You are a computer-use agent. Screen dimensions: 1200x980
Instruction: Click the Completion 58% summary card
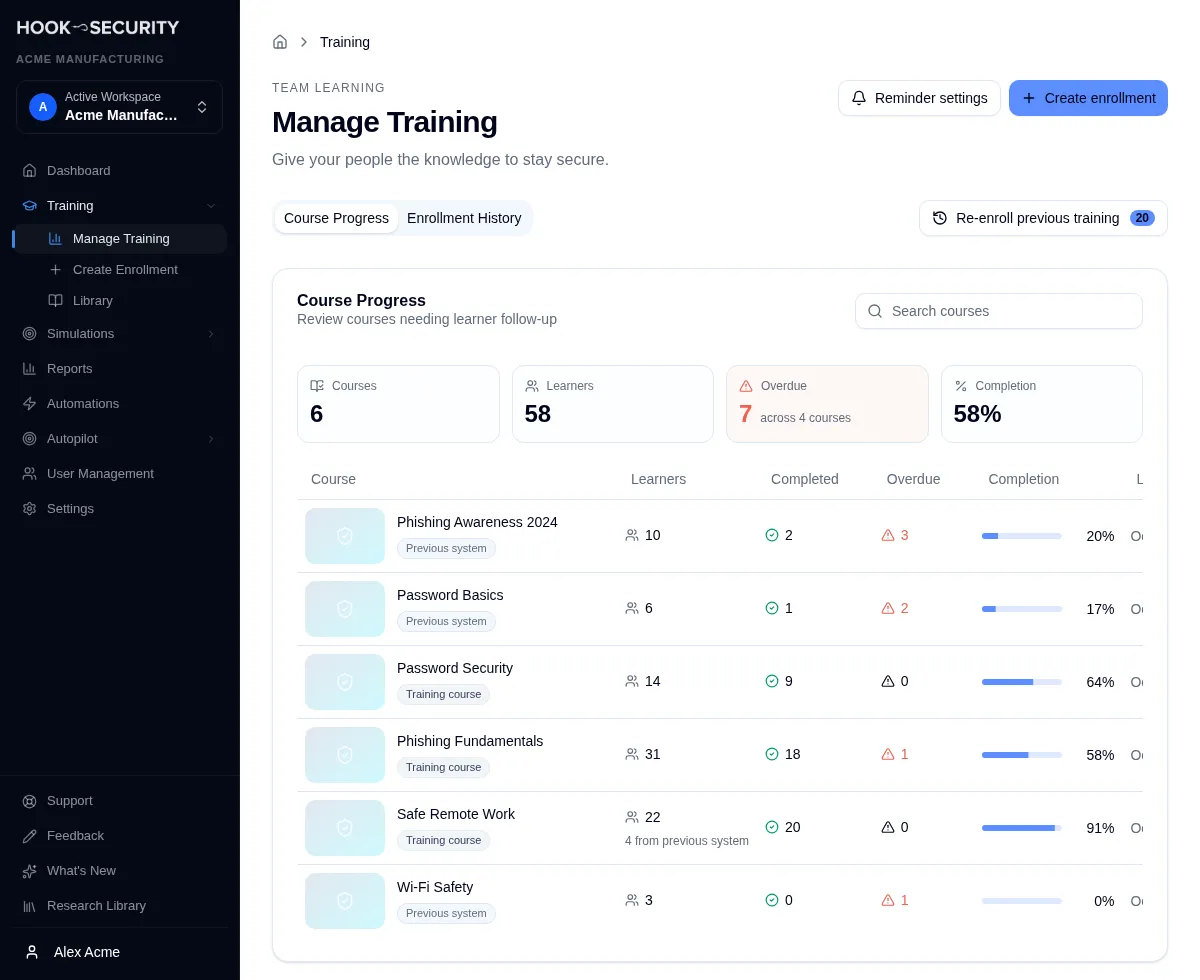pyautogui.click(x=1042, y=404)
